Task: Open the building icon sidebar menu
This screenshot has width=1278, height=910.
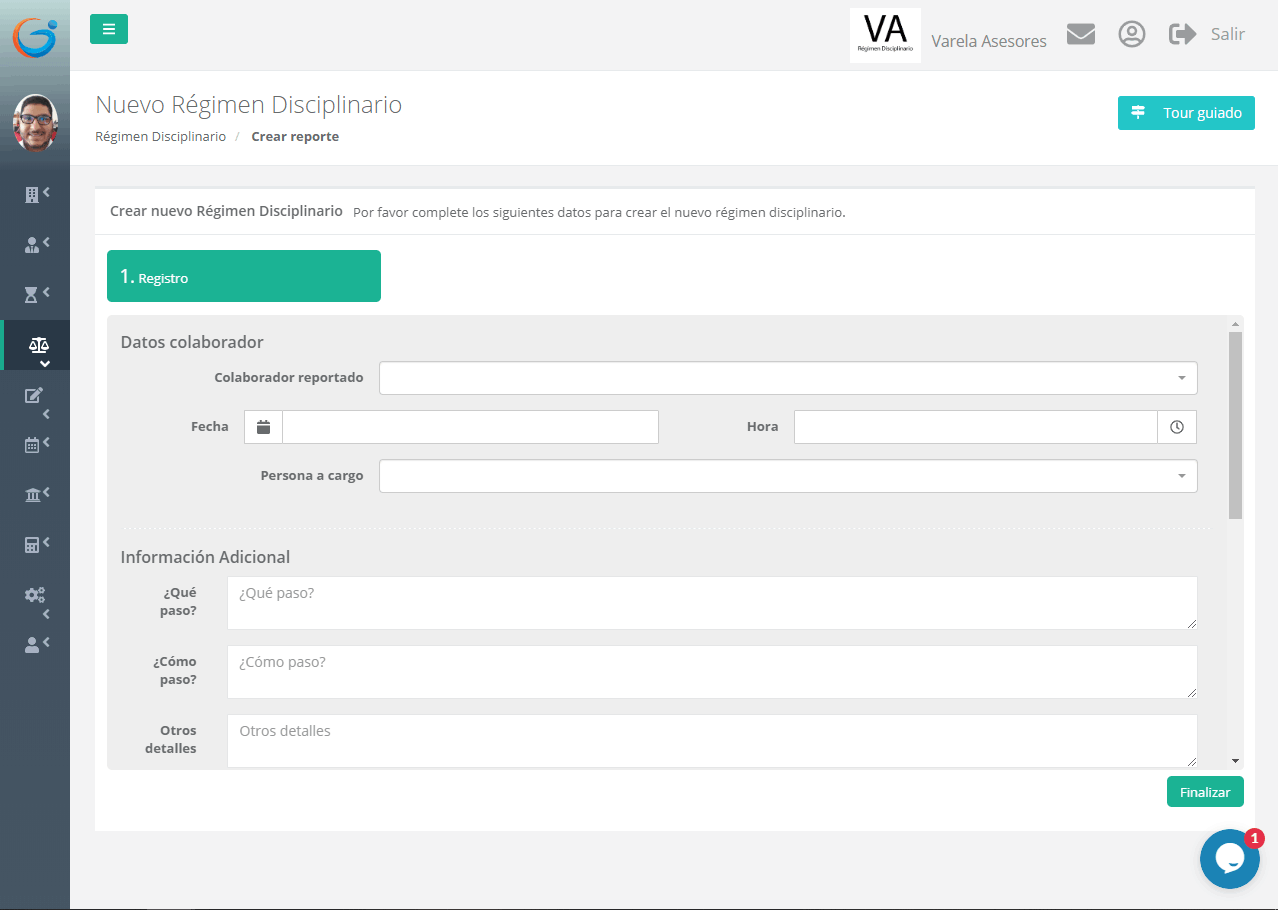Action: coord(33,195)
